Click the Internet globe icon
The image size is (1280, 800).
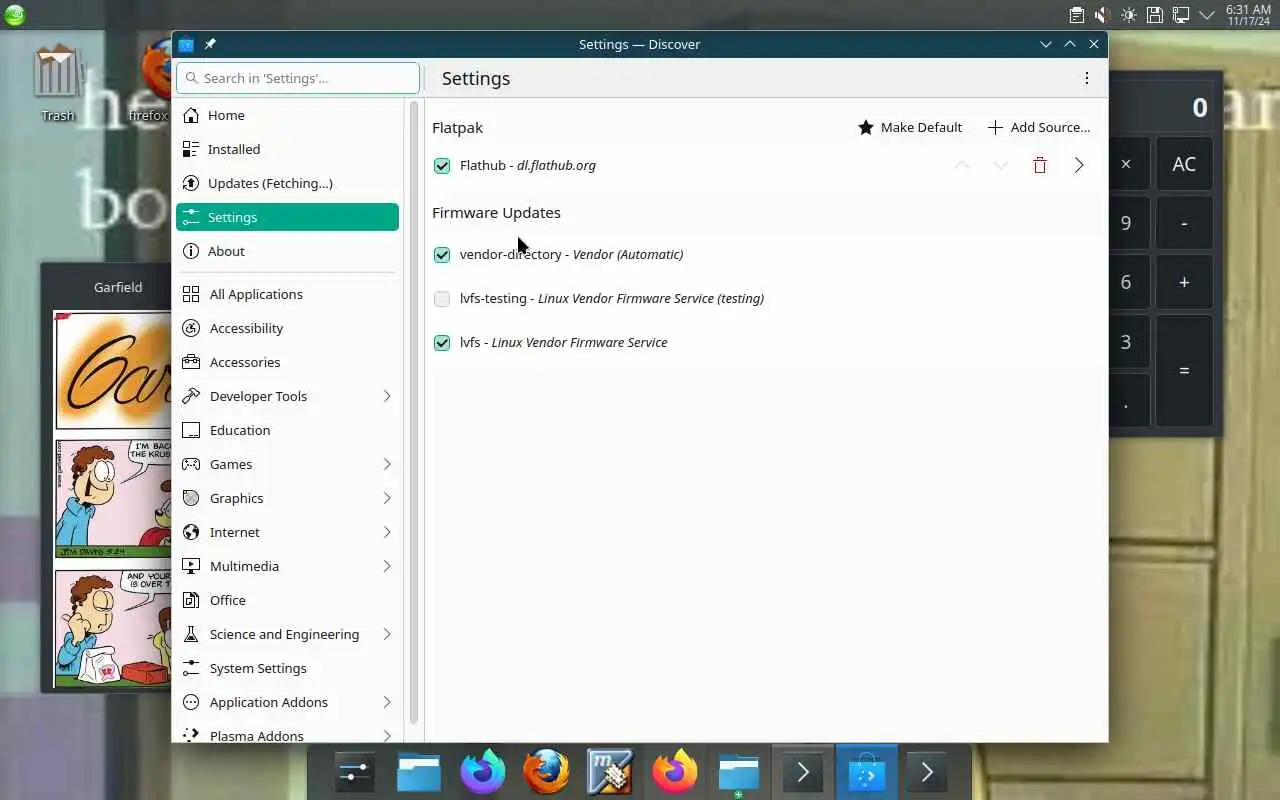191,532
